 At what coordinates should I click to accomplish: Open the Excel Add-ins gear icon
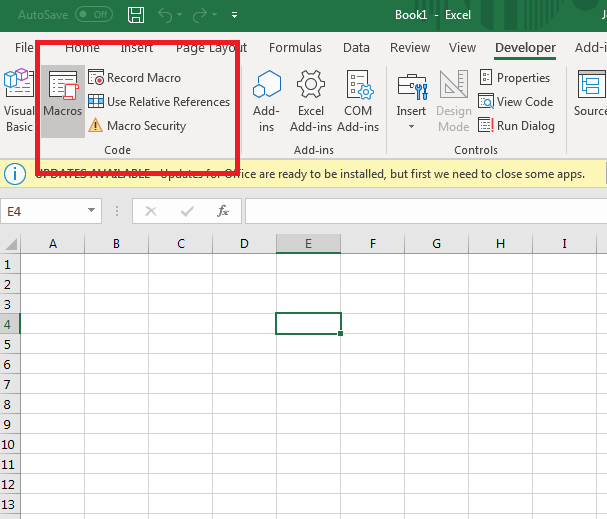click(x=310, y=84)
